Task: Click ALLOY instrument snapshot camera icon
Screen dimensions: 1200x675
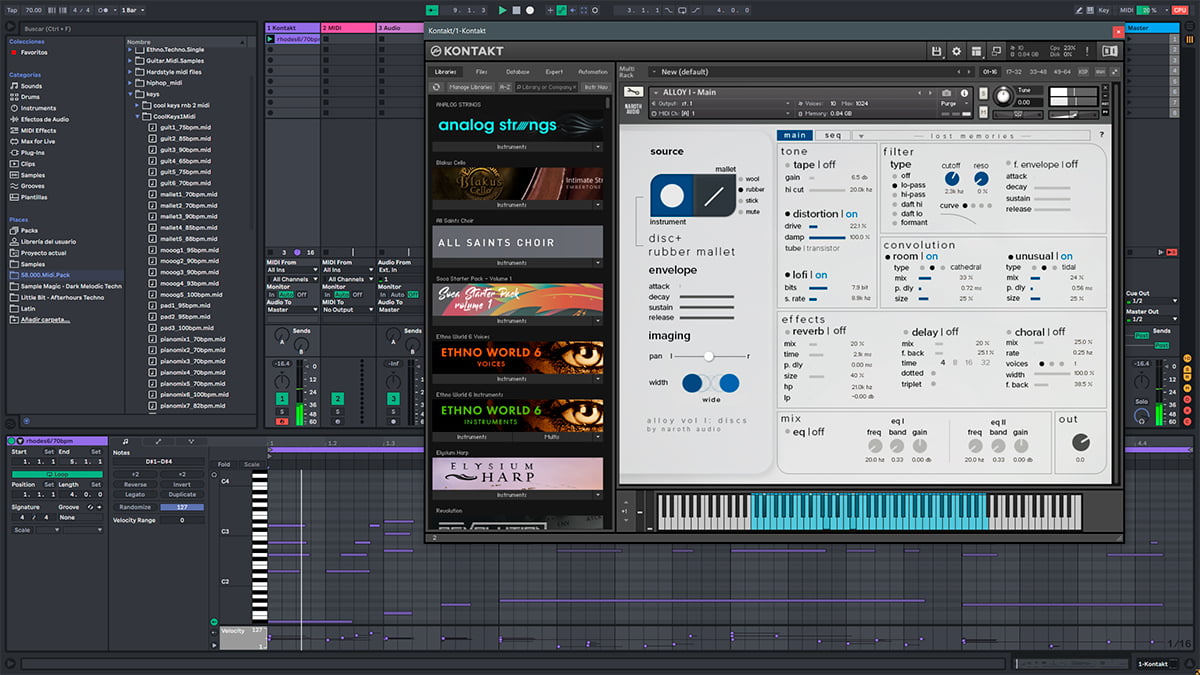Action: 946,93
